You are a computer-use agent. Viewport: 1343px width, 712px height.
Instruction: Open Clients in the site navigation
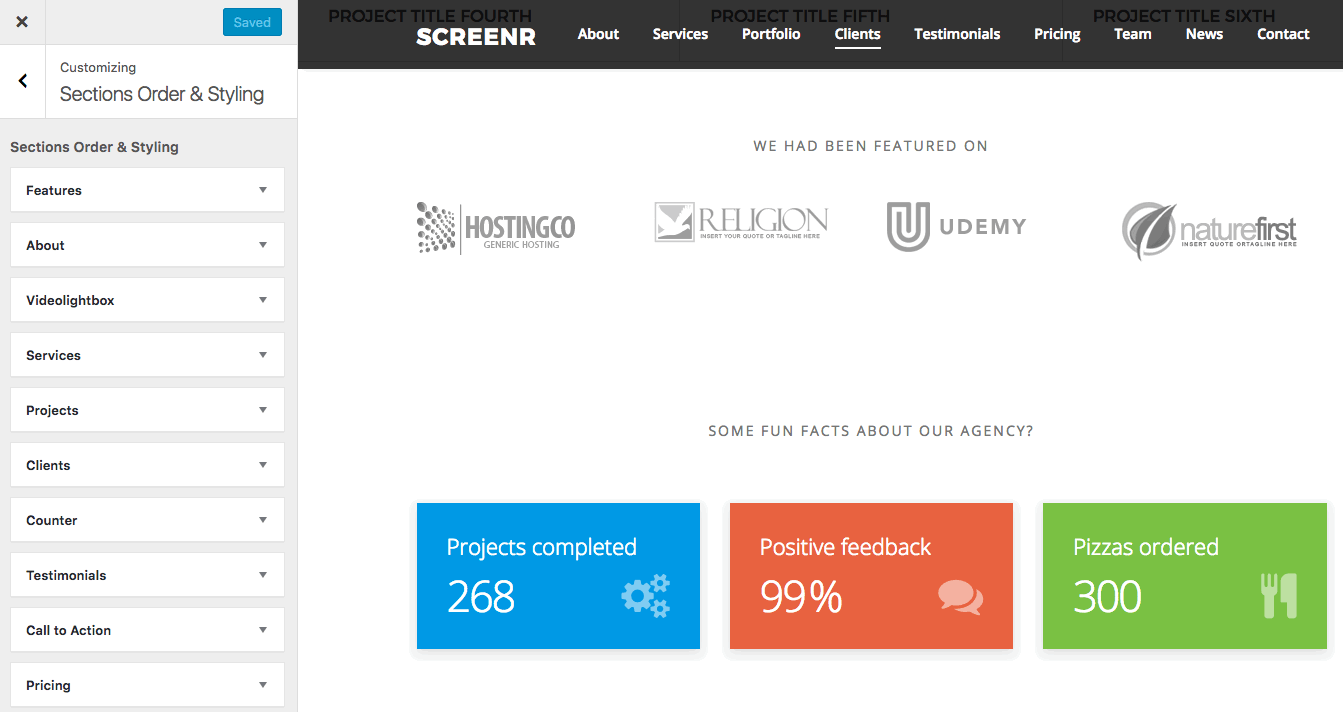pyautogui.click(x=857, y=34)
